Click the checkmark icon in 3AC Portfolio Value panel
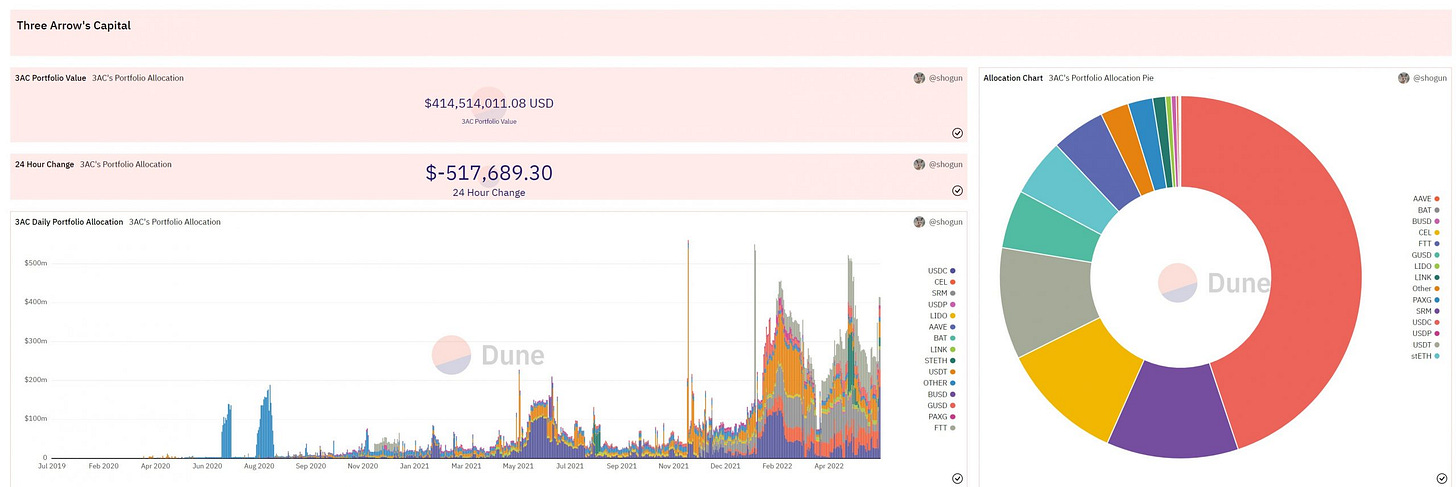 [x=957, y=132]
